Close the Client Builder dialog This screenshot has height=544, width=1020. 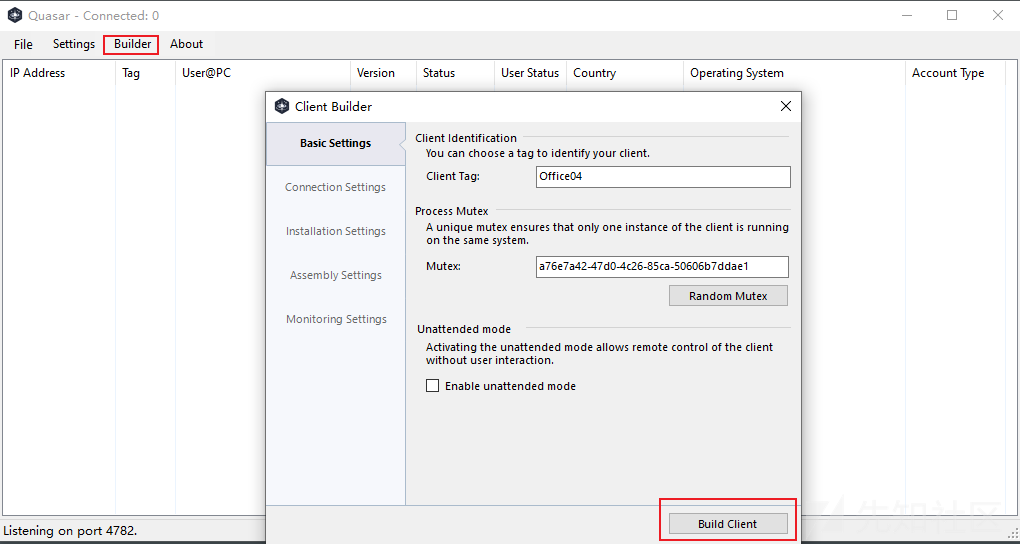786,106
